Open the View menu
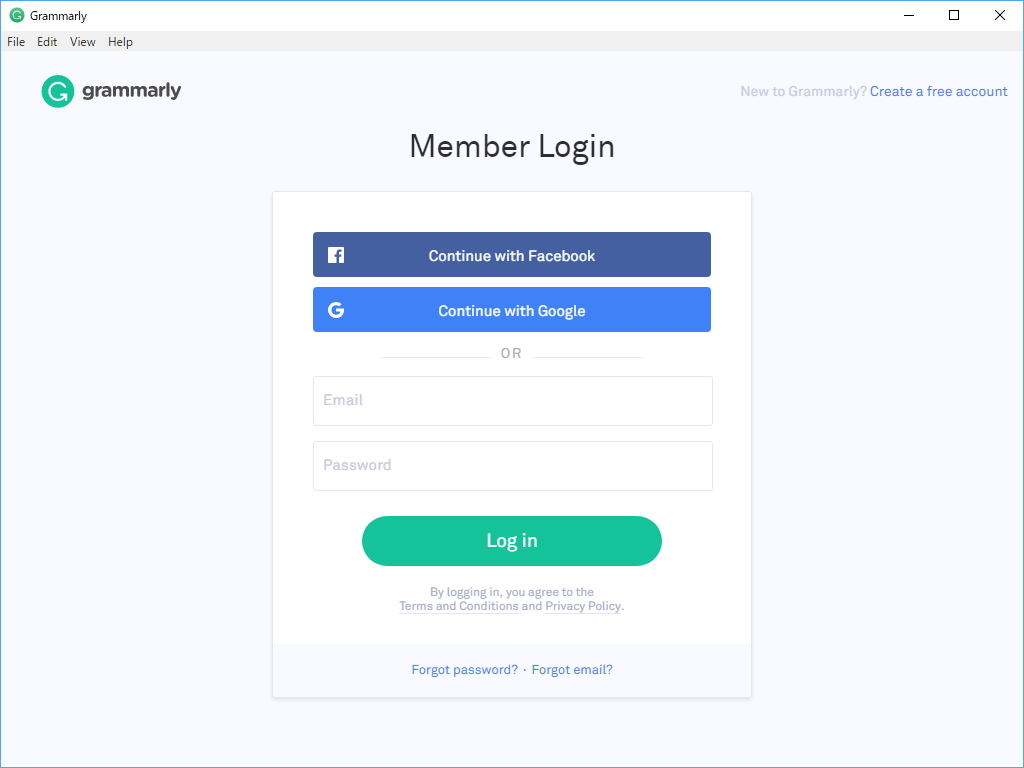 [x=83, y=42]
